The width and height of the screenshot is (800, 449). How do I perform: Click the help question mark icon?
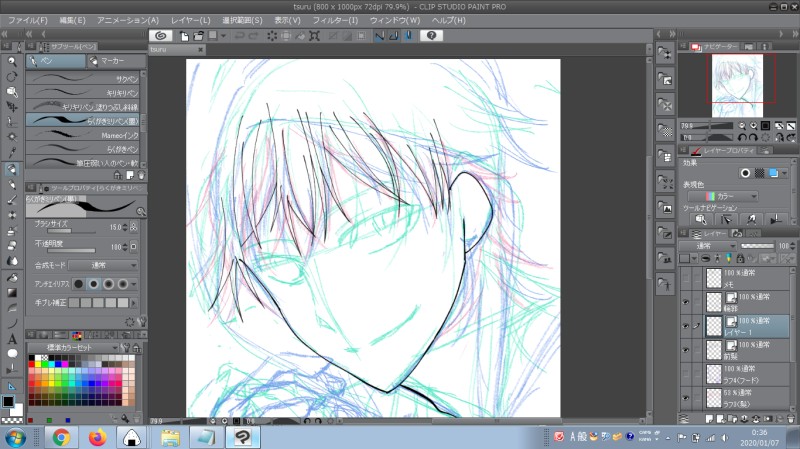point(431,35)
